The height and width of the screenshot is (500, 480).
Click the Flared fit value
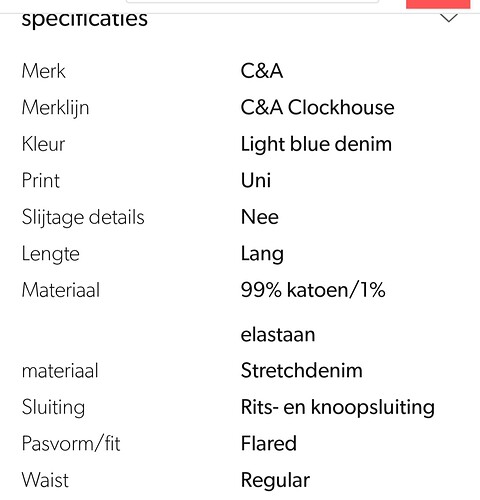[269, 444]
